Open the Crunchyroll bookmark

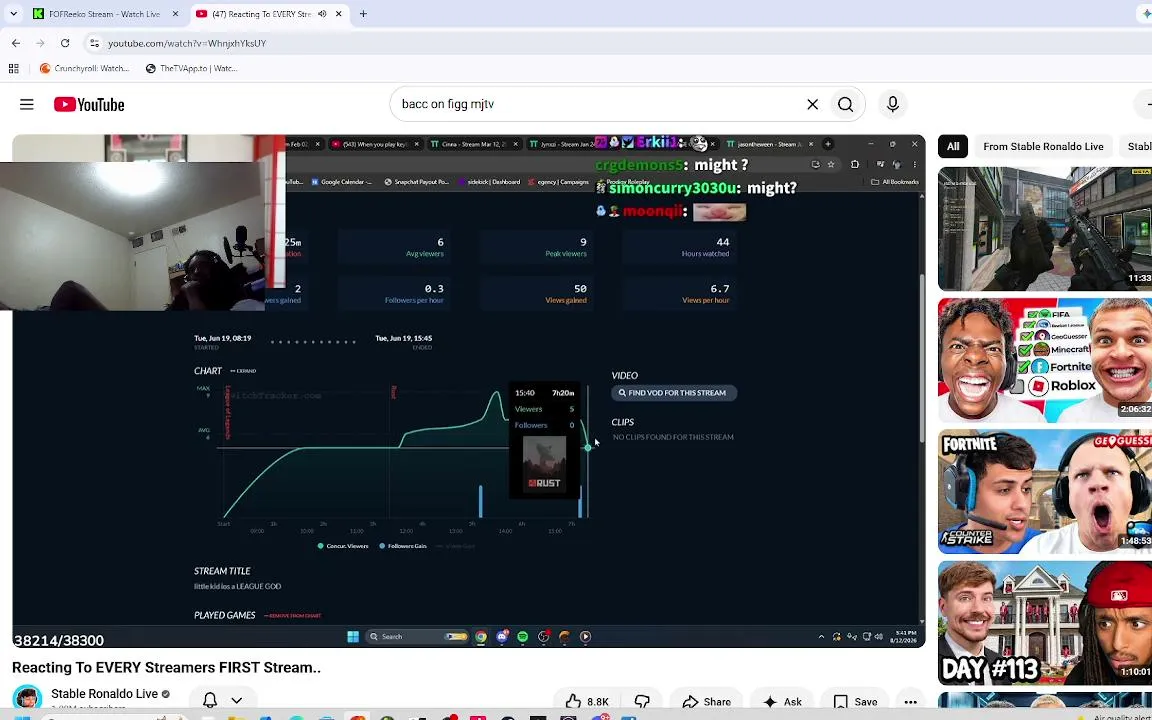(x=85, y=68)
